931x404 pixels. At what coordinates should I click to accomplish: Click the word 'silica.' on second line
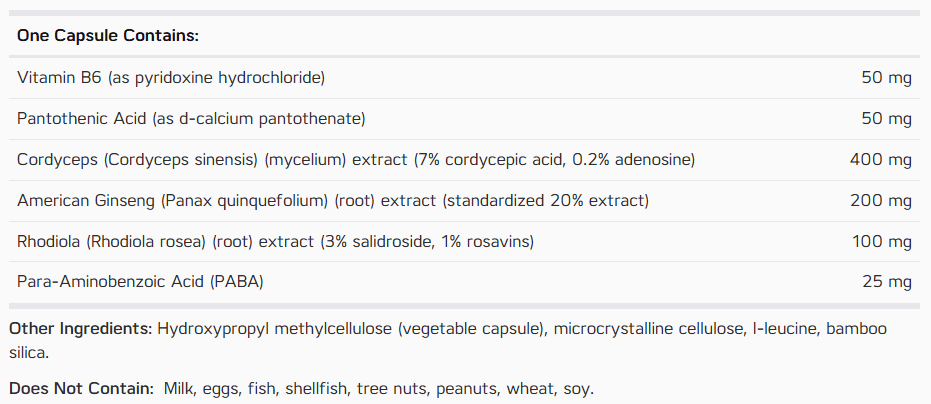(x=29, y=353)
